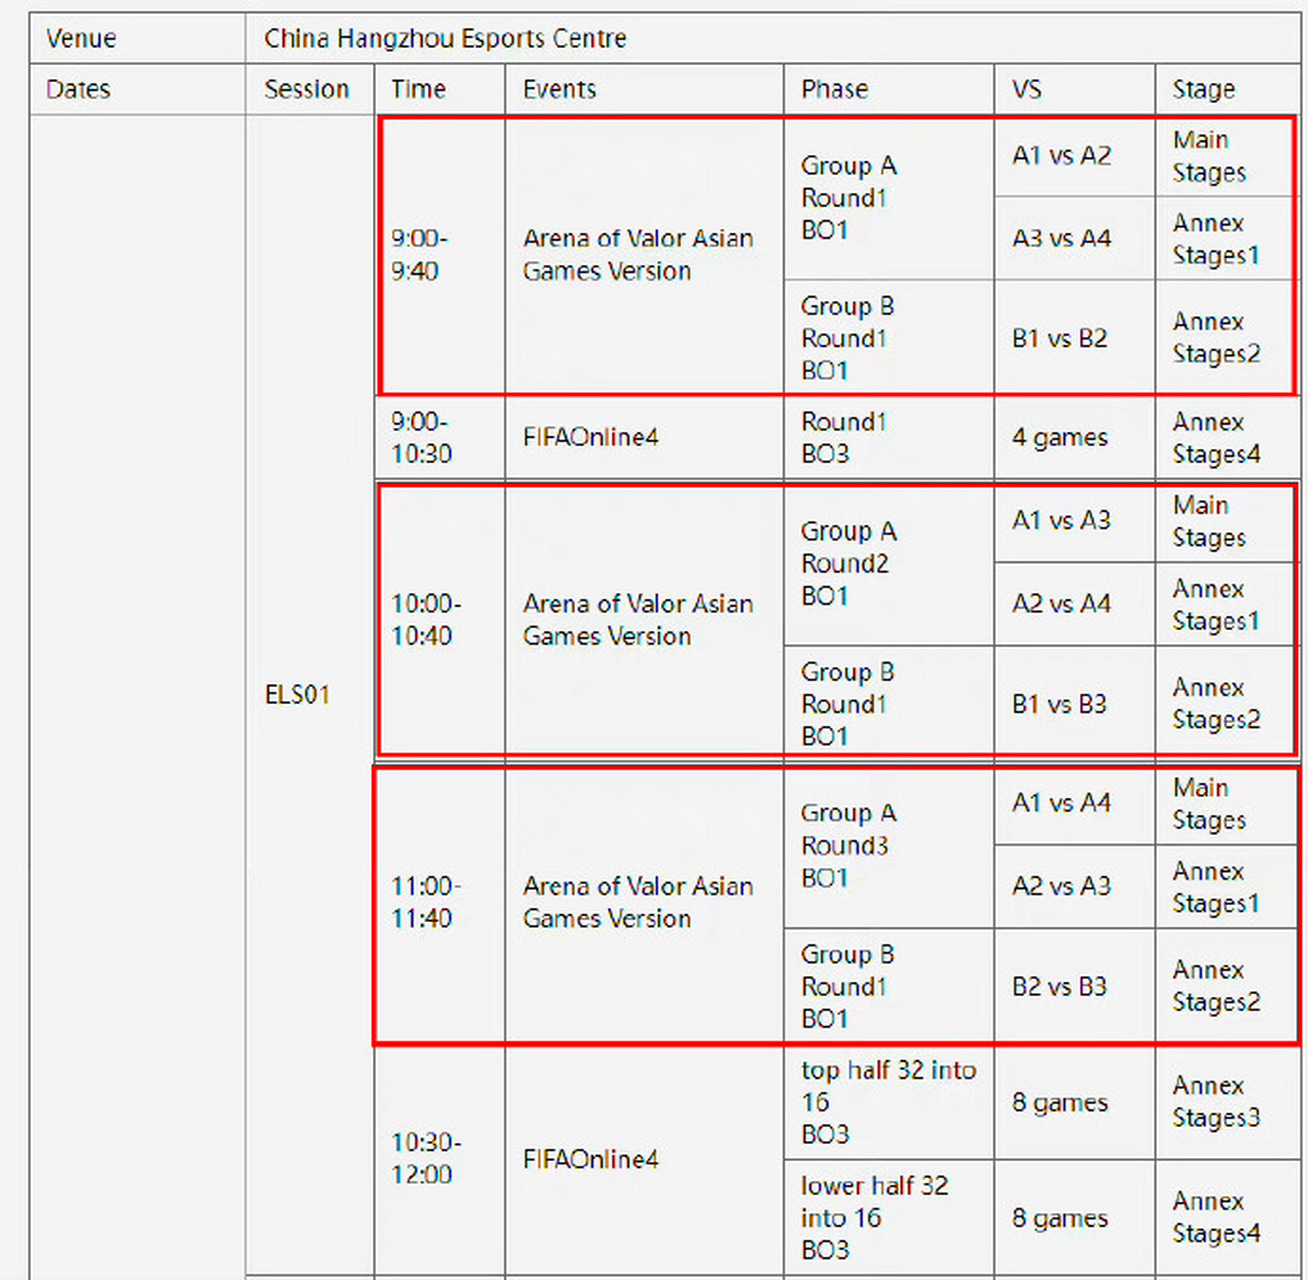Select Main Stages beside A1 vs A3
Screen dimensions: 1308x1280
point(1227,521)
